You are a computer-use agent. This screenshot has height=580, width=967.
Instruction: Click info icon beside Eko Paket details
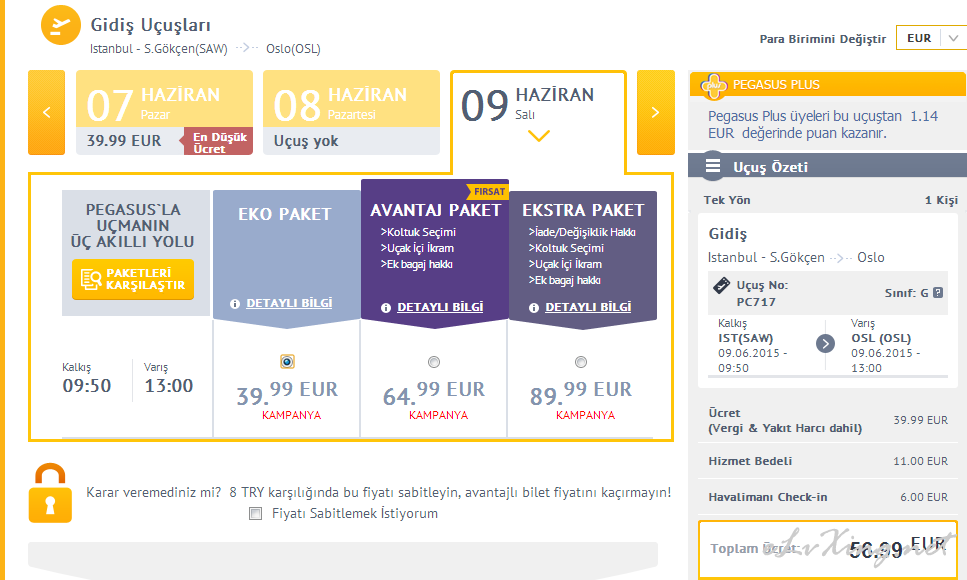[x=234, y=304]
